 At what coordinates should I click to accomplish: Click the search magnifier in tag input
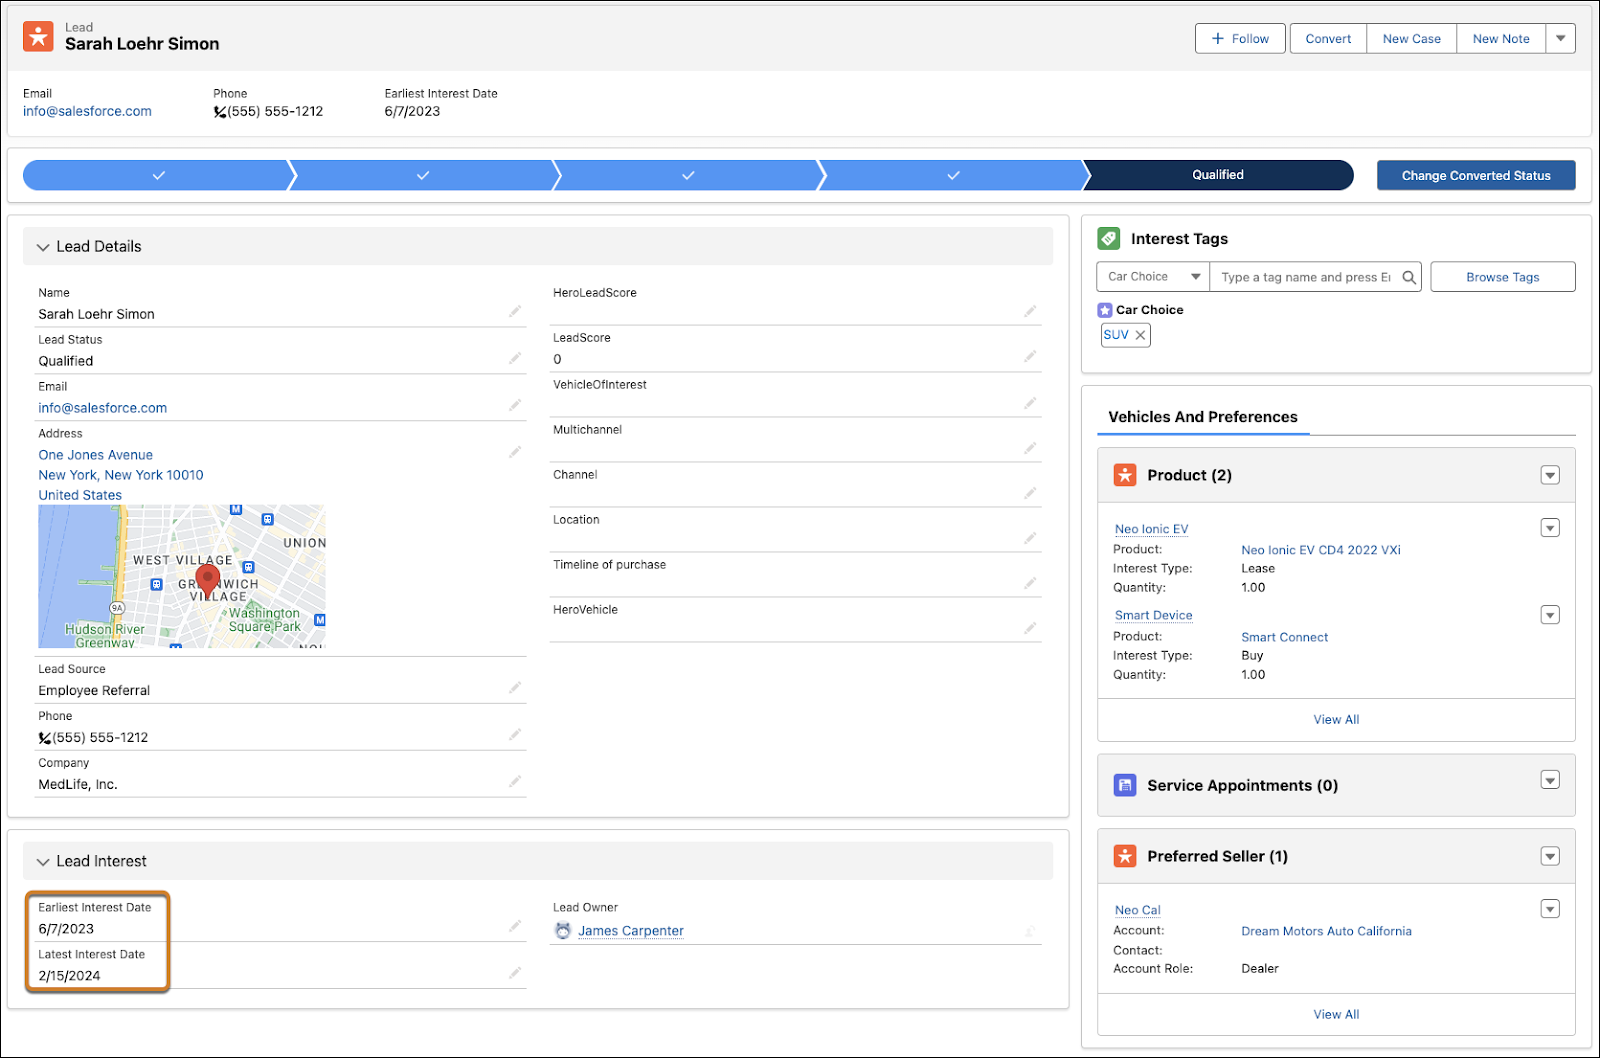coord(1409,277)
